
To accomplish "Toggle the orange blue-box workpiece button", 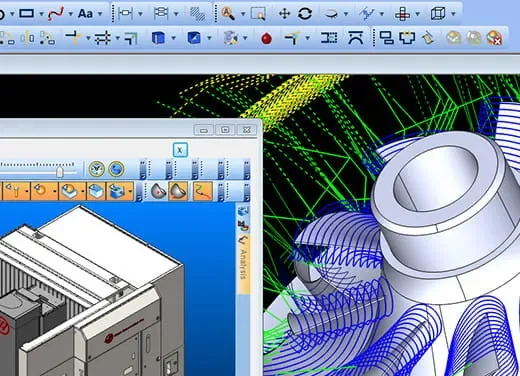I will click(x=96, y=191).
